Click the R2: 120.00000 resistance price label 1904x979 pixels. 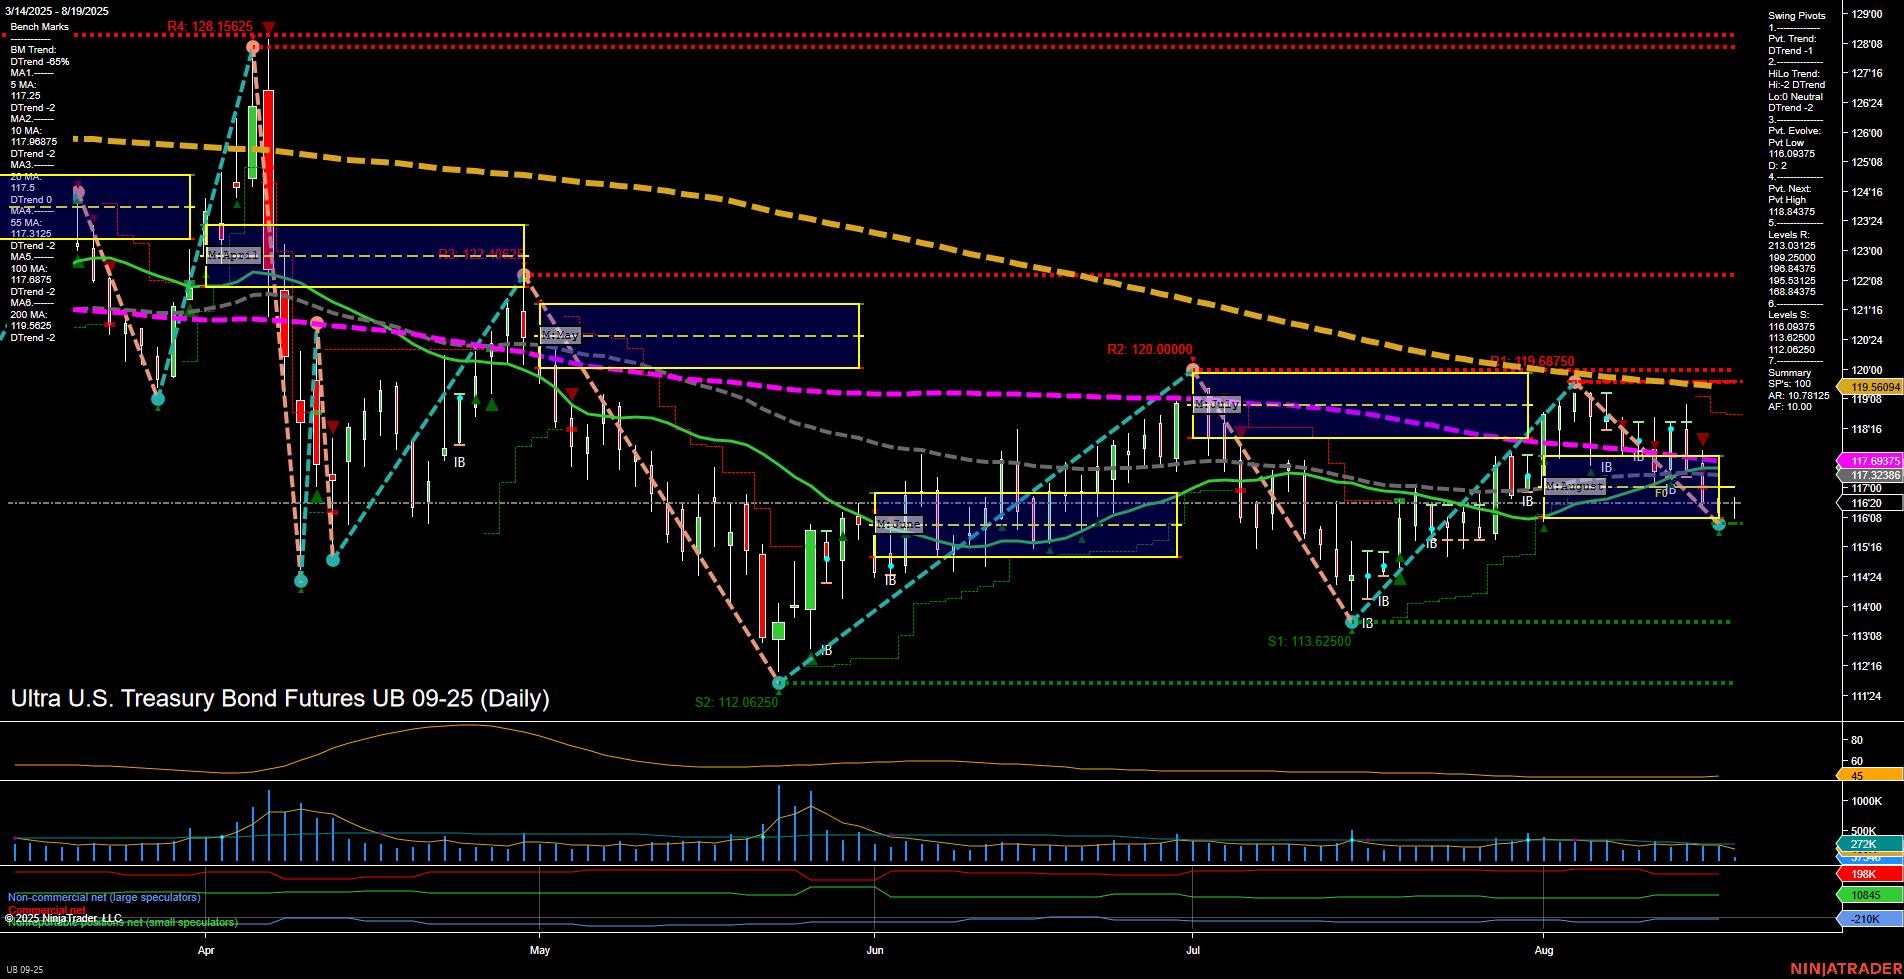tap(1148, 350)
